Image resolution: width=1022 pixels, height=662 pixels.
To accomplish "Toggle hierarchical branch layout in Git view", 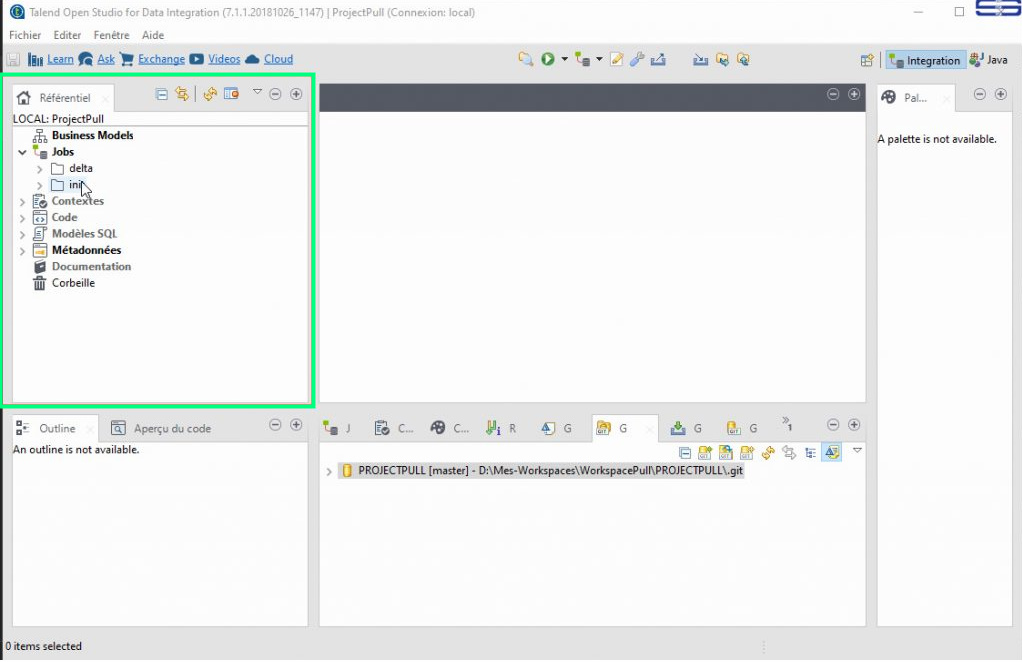I will point(810,453).
